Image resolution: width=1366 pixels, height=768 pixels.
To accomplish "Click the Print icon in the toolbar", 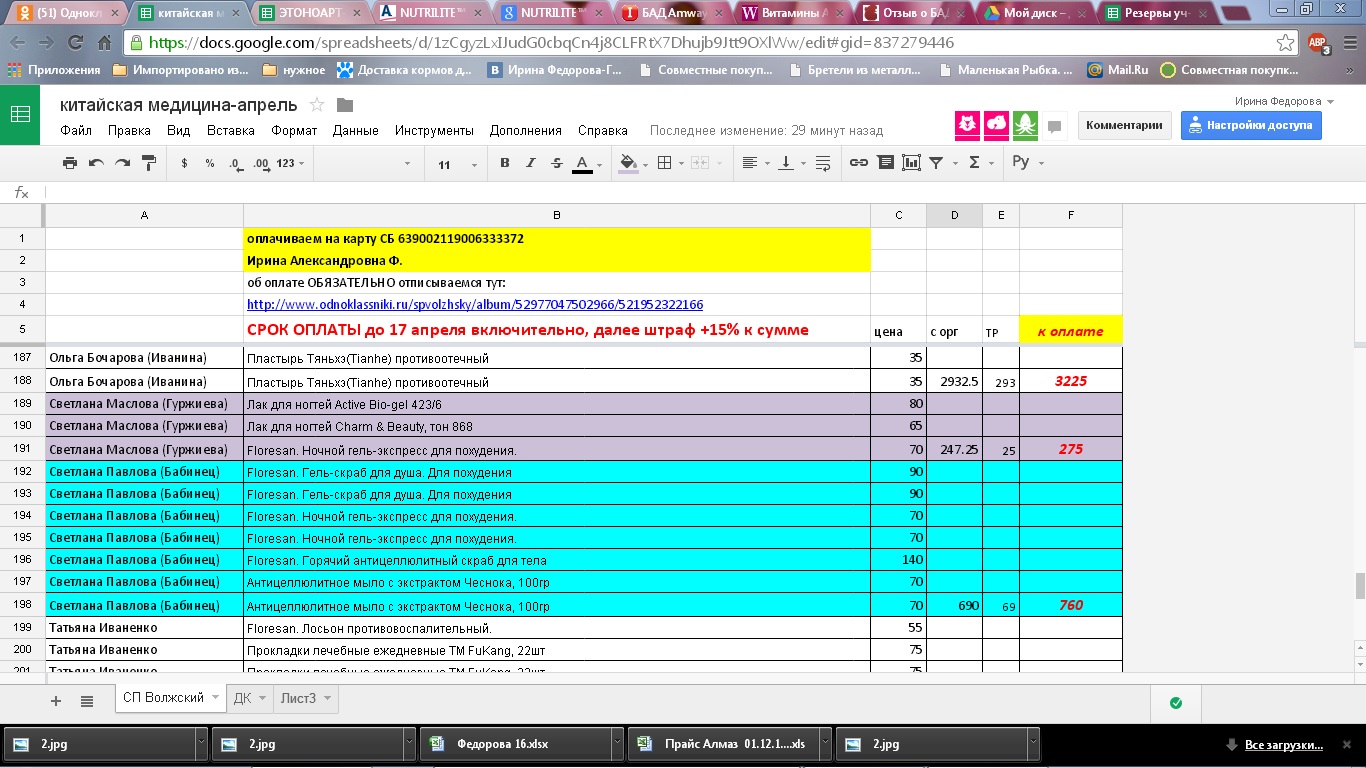I will (x=69, y=163).
